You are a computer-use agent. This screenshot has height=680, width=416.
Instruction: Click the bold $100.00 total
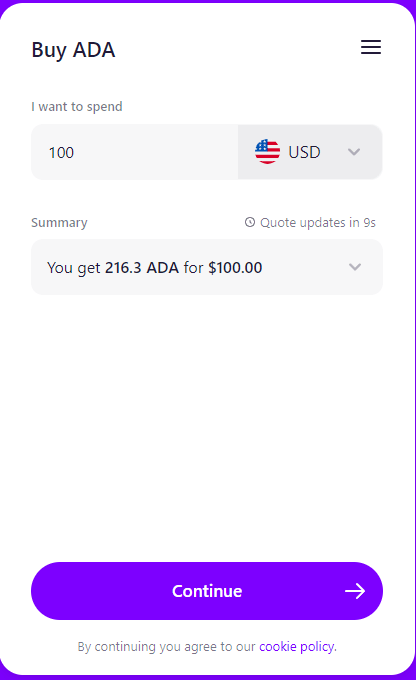(235, 268)
